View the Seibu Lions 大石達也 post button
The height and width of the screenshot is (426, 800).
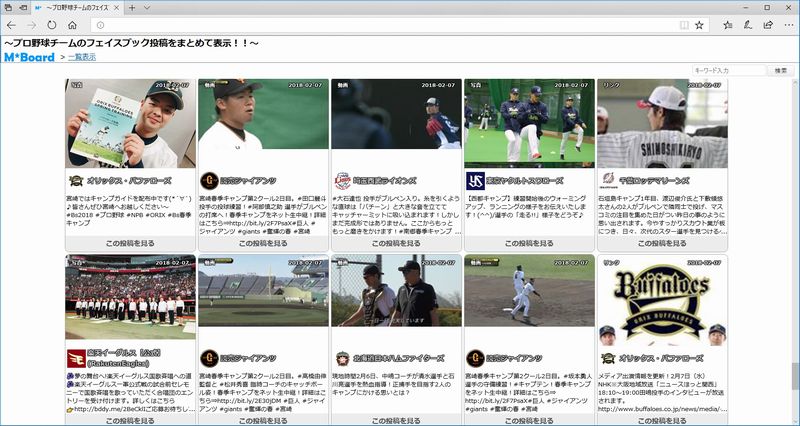coord(396,243)
